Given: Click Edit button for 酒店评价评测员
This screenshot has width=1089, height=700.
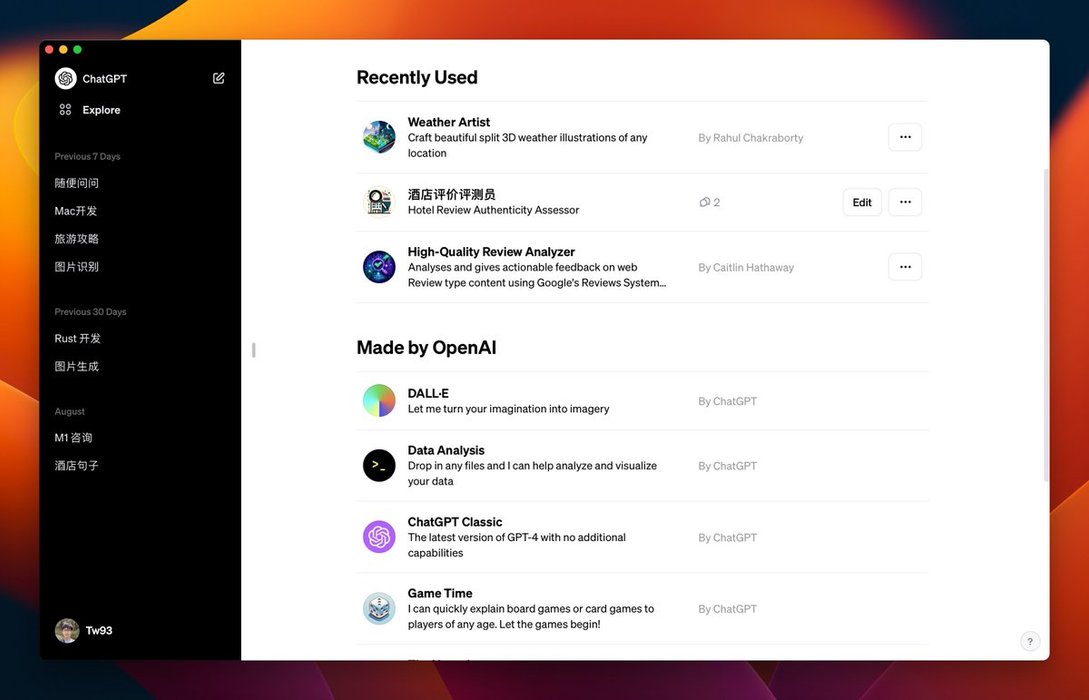Looking at the screenshot, I should pos(862,202).
